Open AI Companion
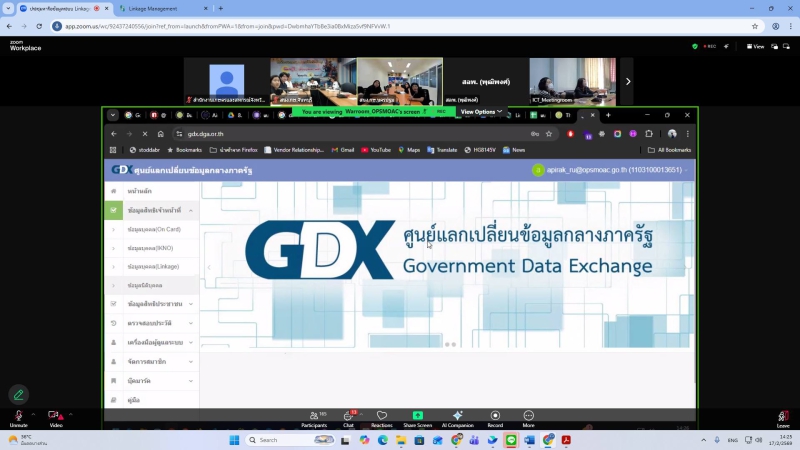 coord(457,417)
